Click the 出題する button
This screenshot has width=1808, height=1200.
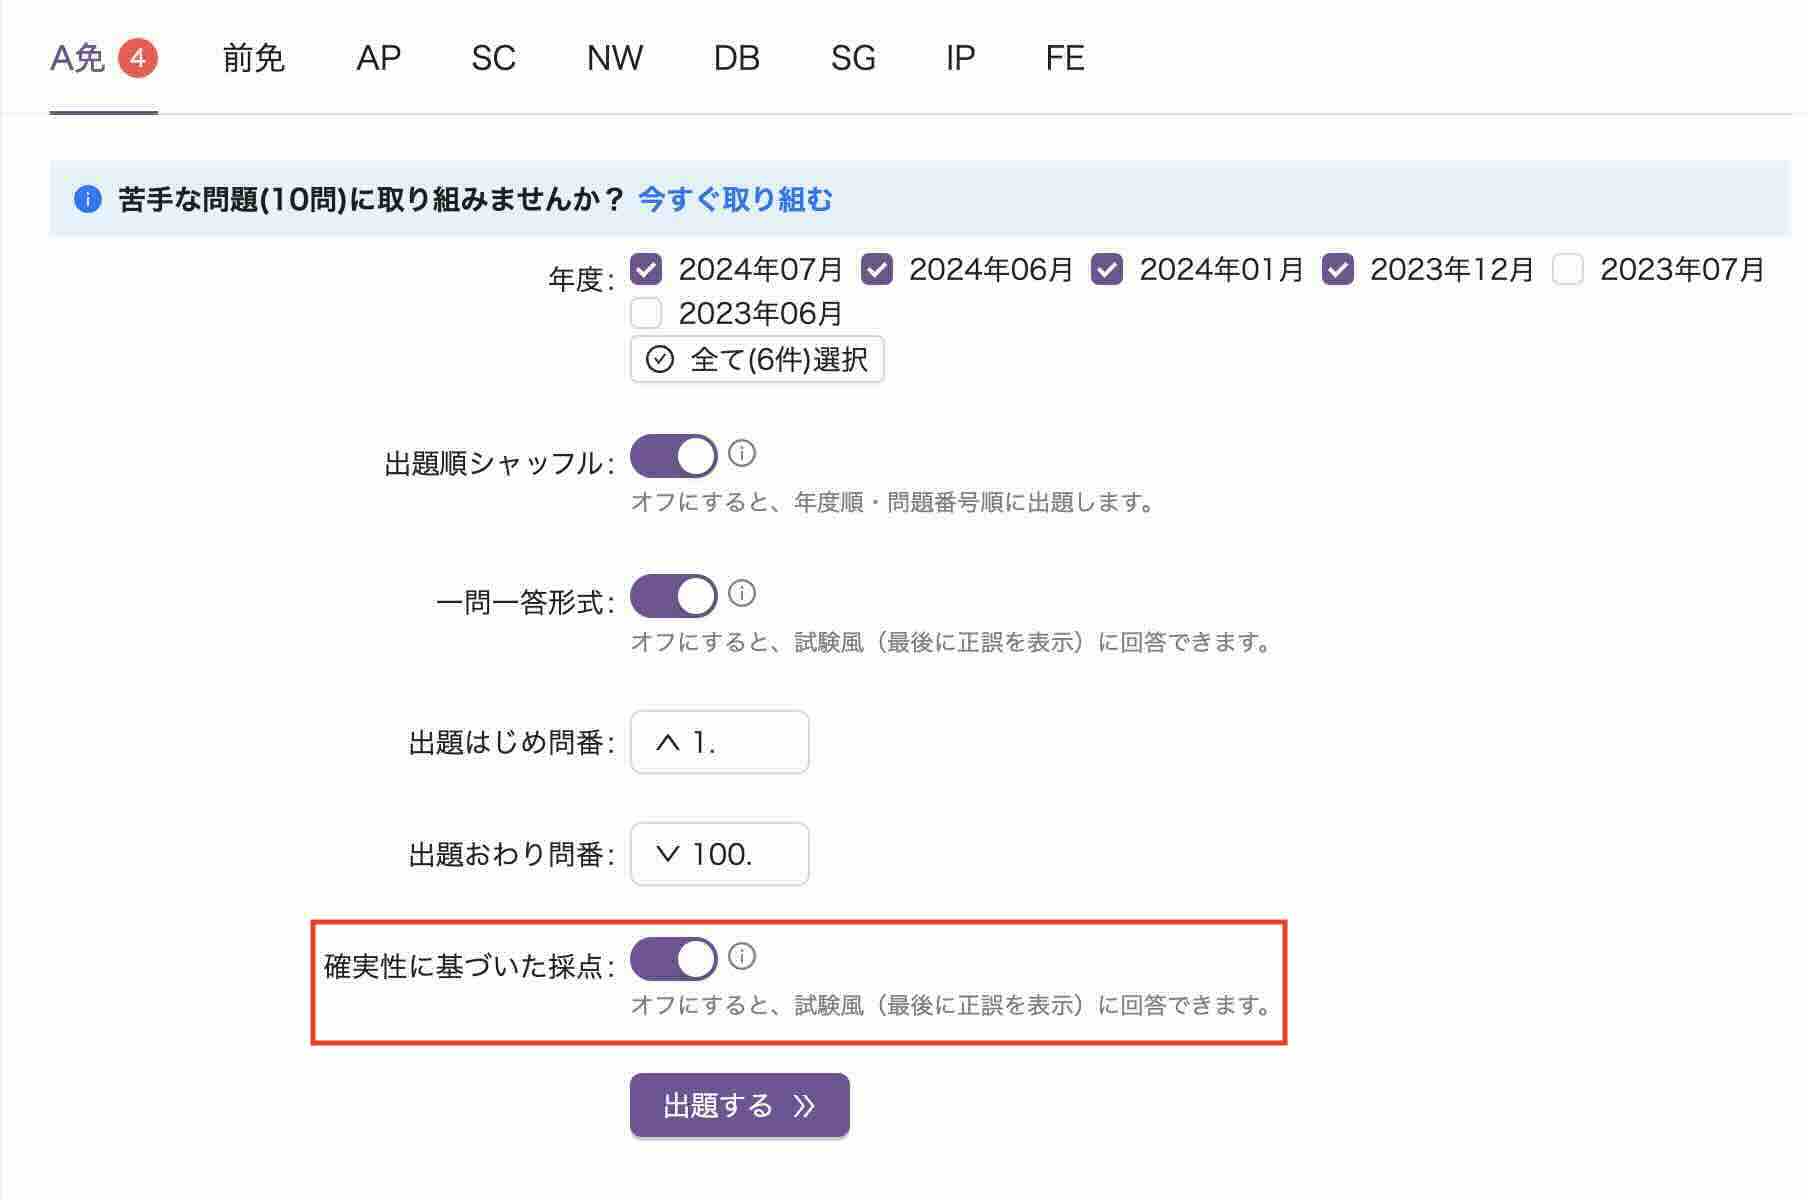tap(739, 1106)
